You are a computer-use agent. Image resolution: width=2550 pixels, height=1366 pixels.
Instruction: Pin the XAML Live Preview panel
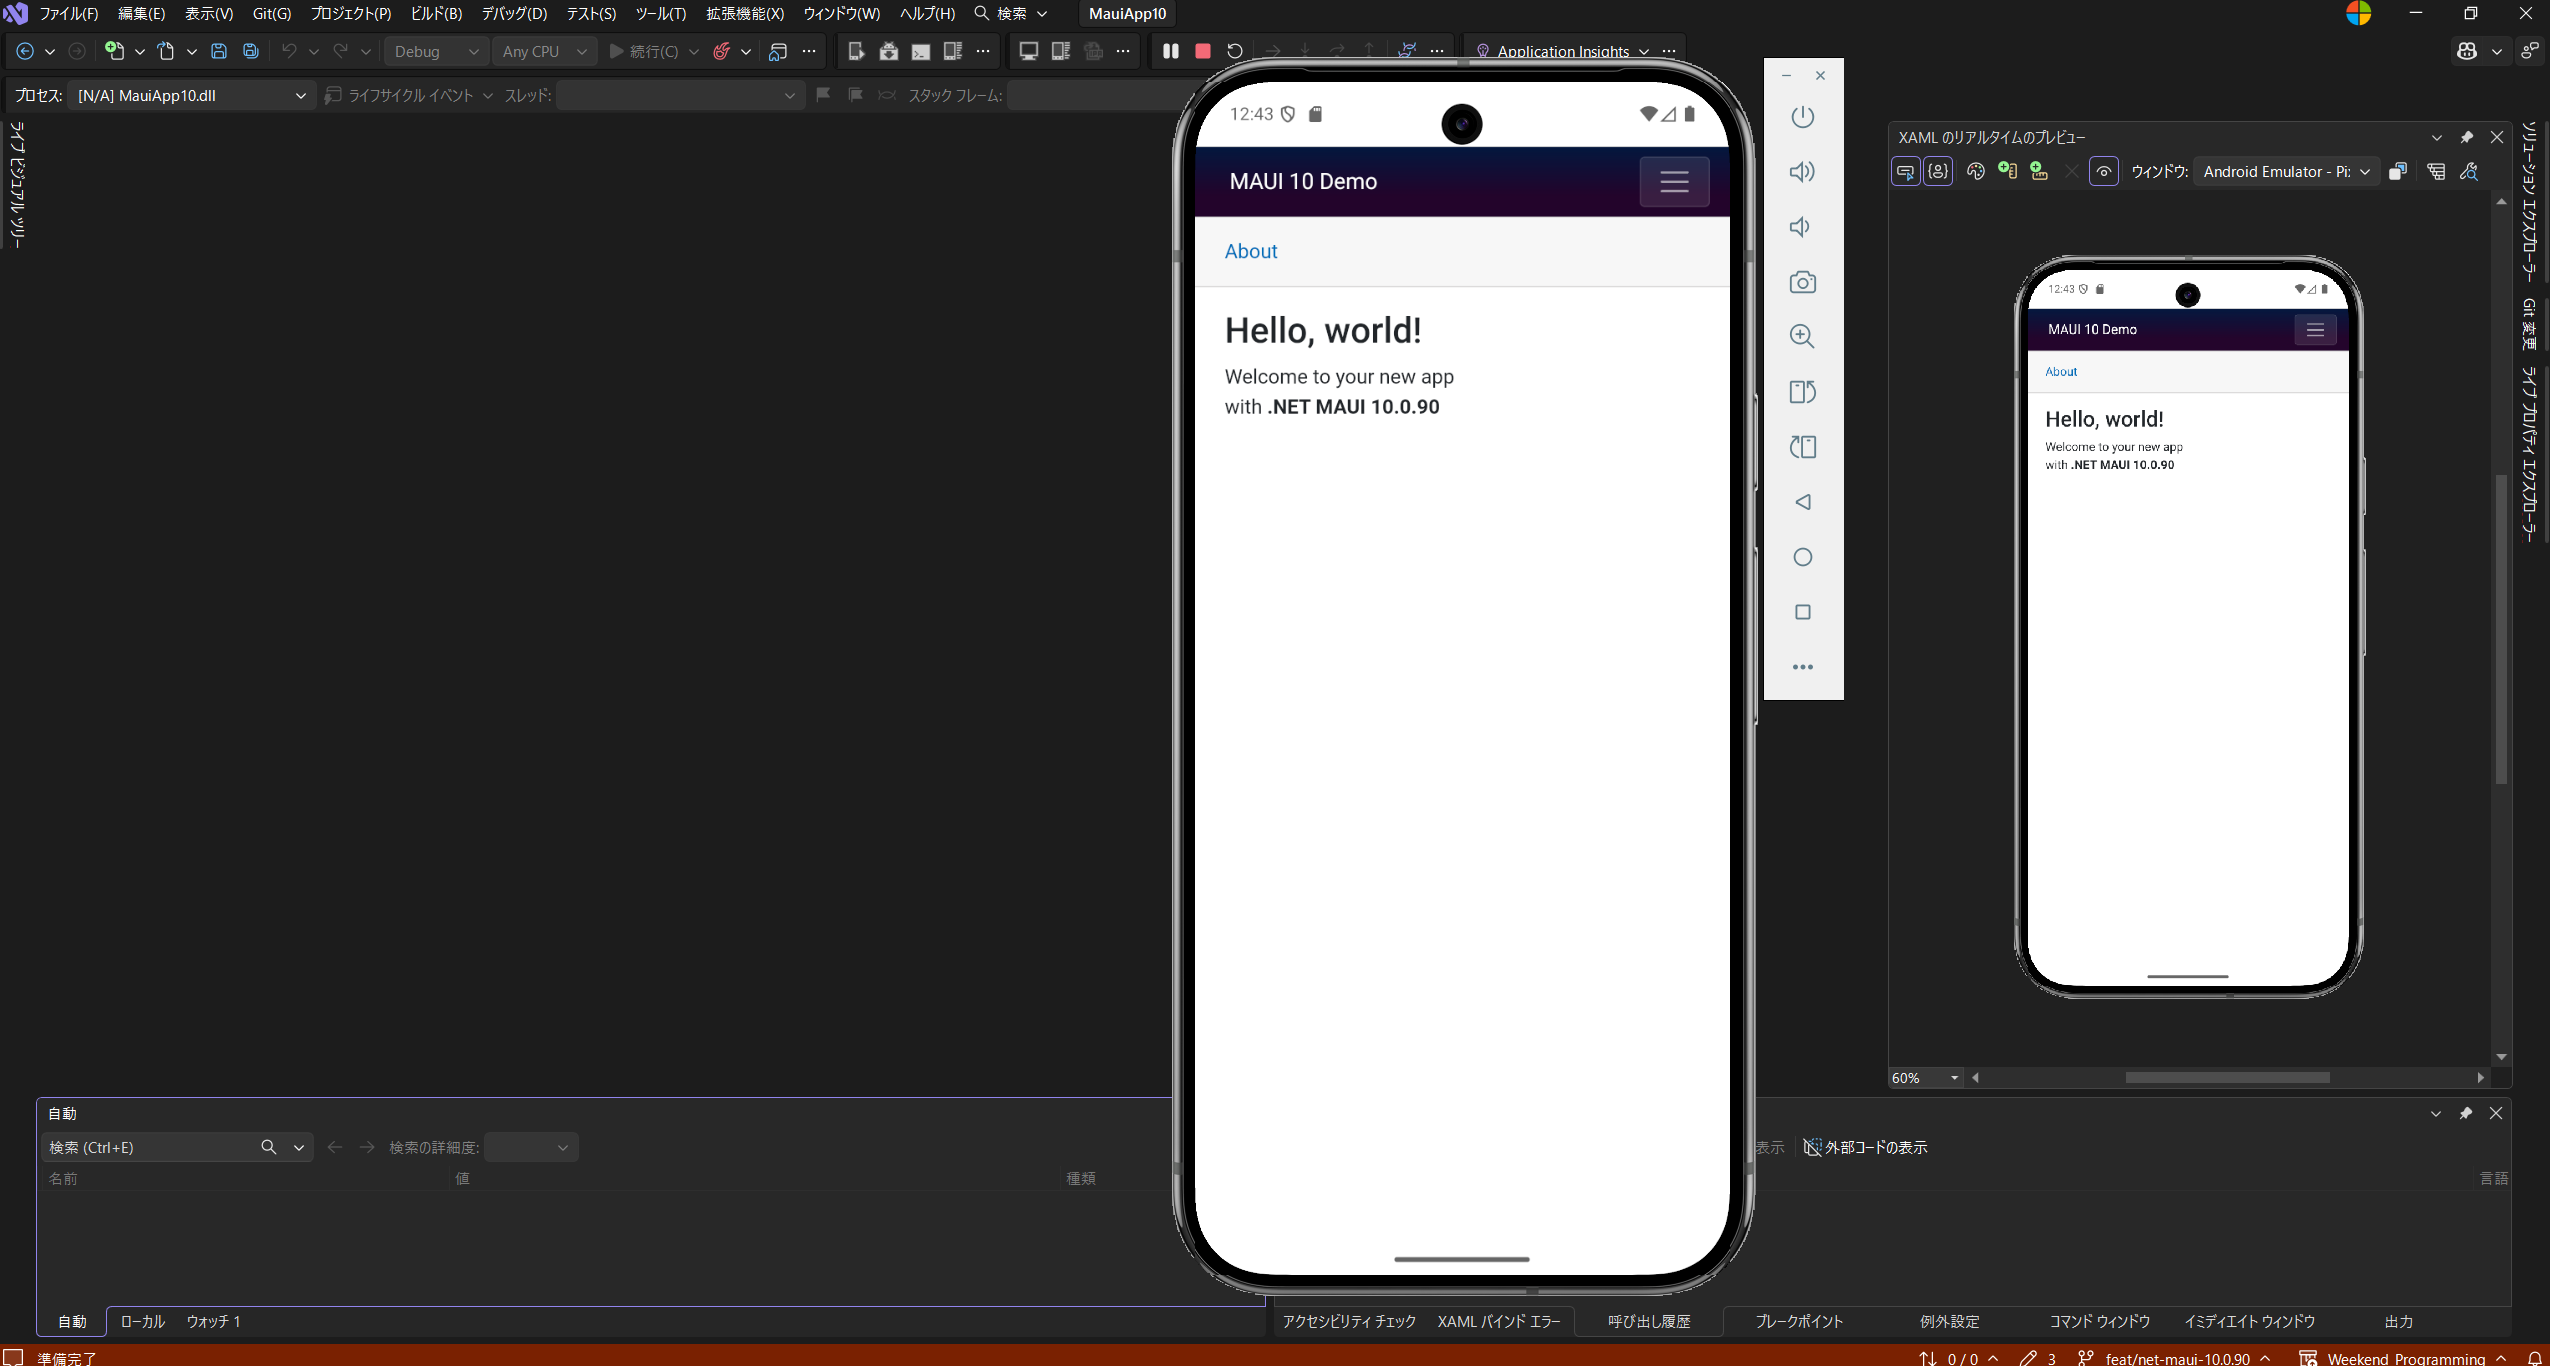tap(2466, 137)
